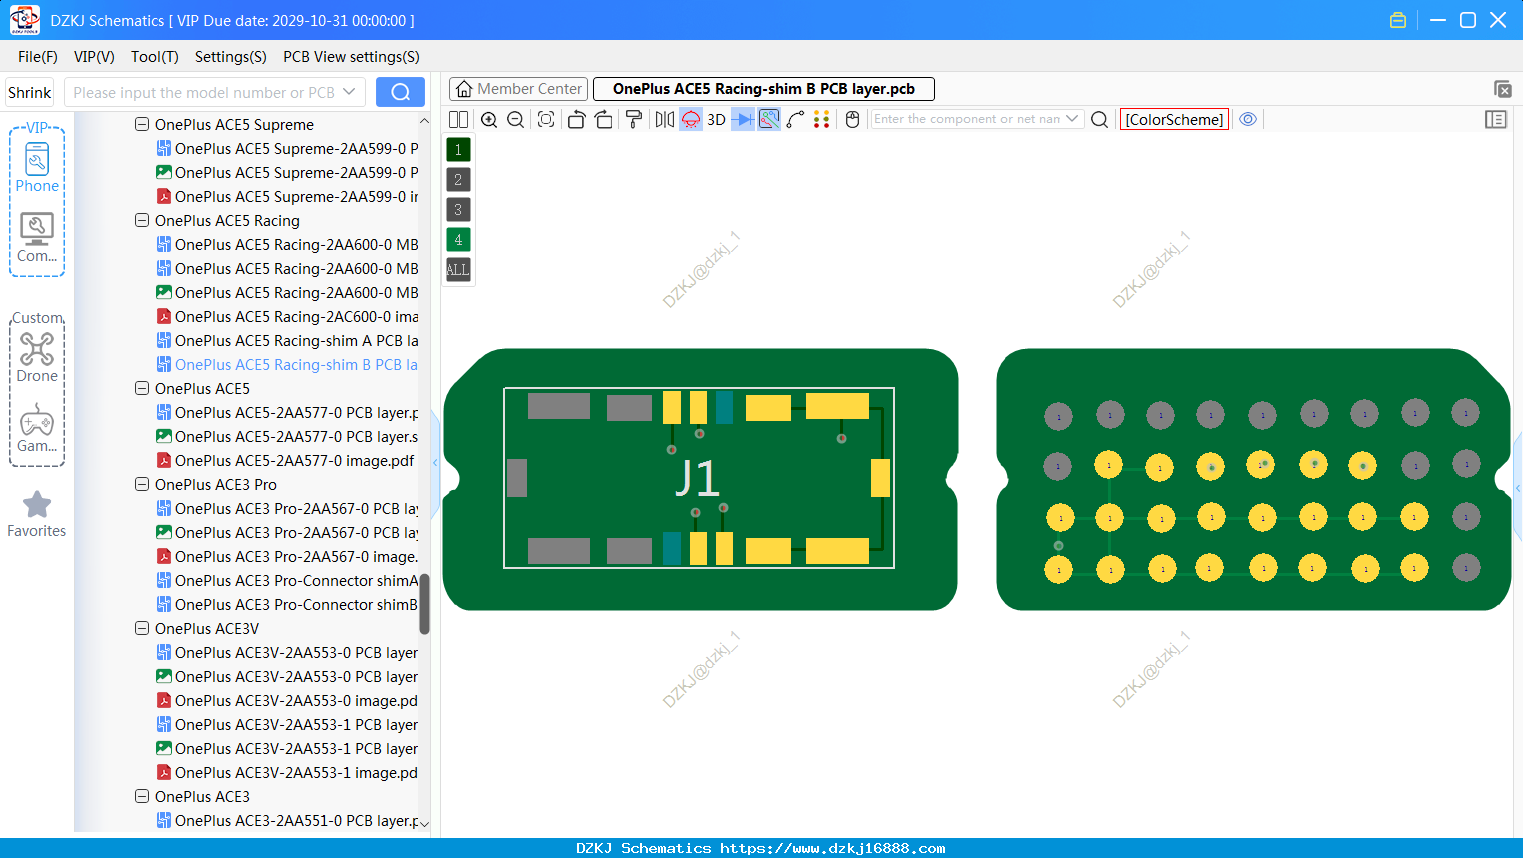The width and height of the screenshot is (1523, 858).
Task: Fit the PCB to the window
Action: click(546, 119)
